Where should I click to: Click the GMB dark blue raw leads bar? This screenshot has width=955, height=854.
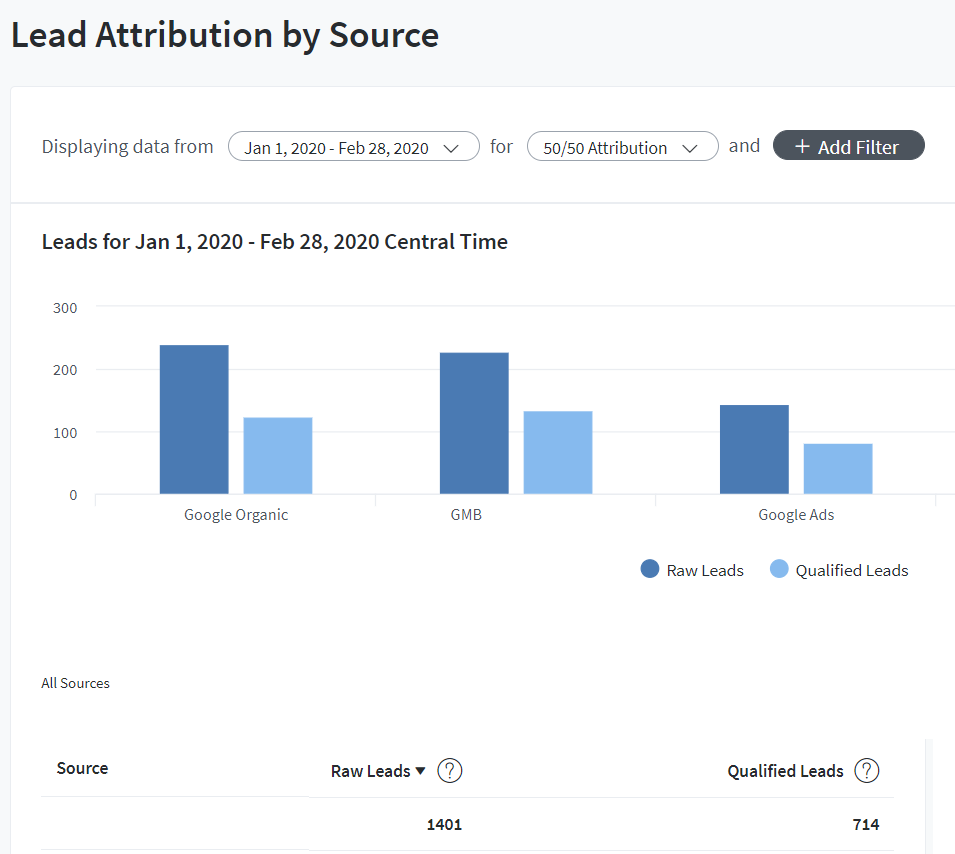474,423
